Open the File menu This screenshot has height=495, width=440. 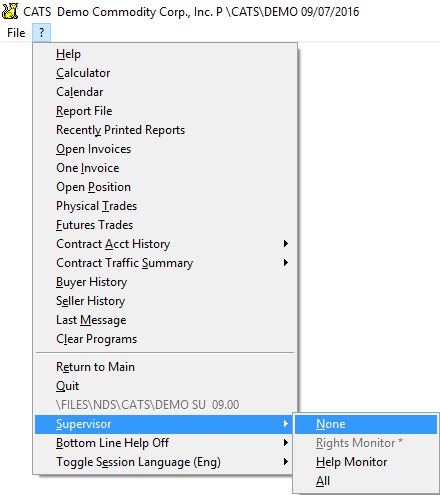[16, 33]
